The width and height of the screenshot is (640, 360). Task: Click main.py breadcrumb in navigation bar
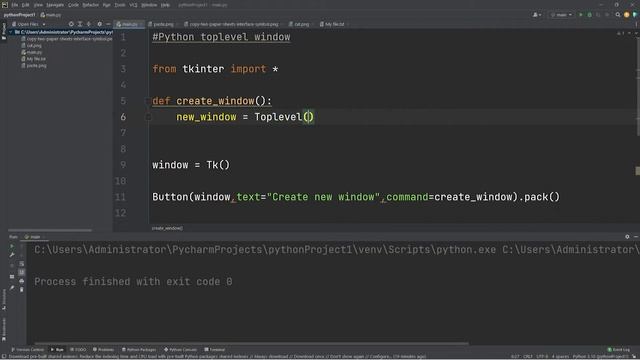(51, 15)
